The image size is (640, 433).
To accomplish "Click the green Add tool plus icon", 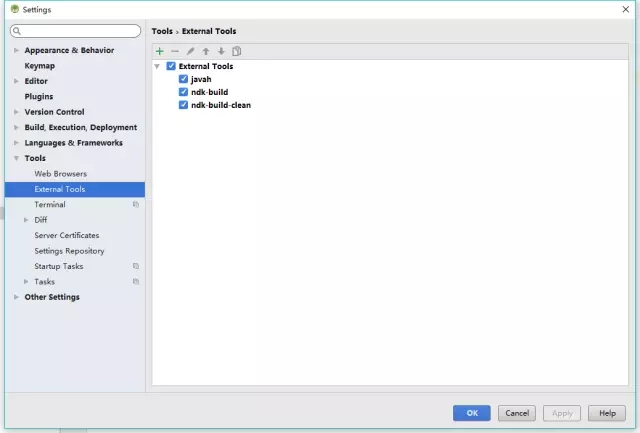I will [160, 51].
